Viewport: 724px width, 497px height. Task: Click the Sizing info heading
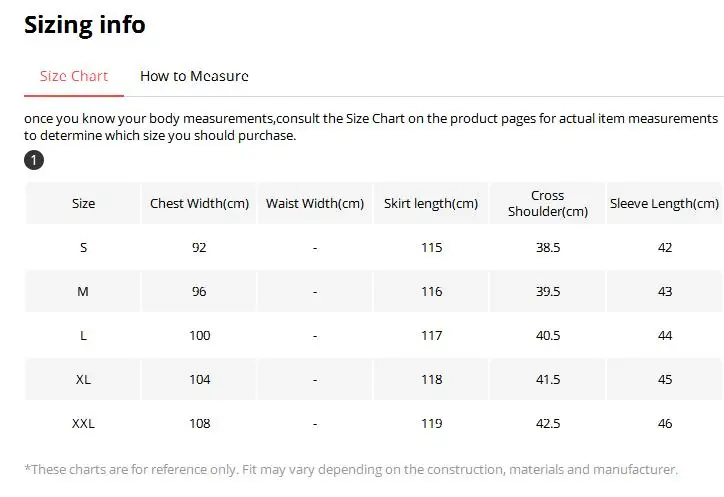pyautogui.click(x=85, y=24)
